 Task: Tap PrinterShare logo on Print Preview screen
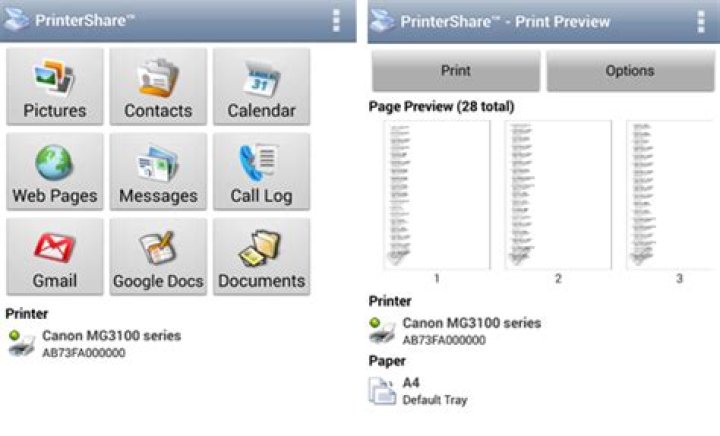click(x=382, y=21)
